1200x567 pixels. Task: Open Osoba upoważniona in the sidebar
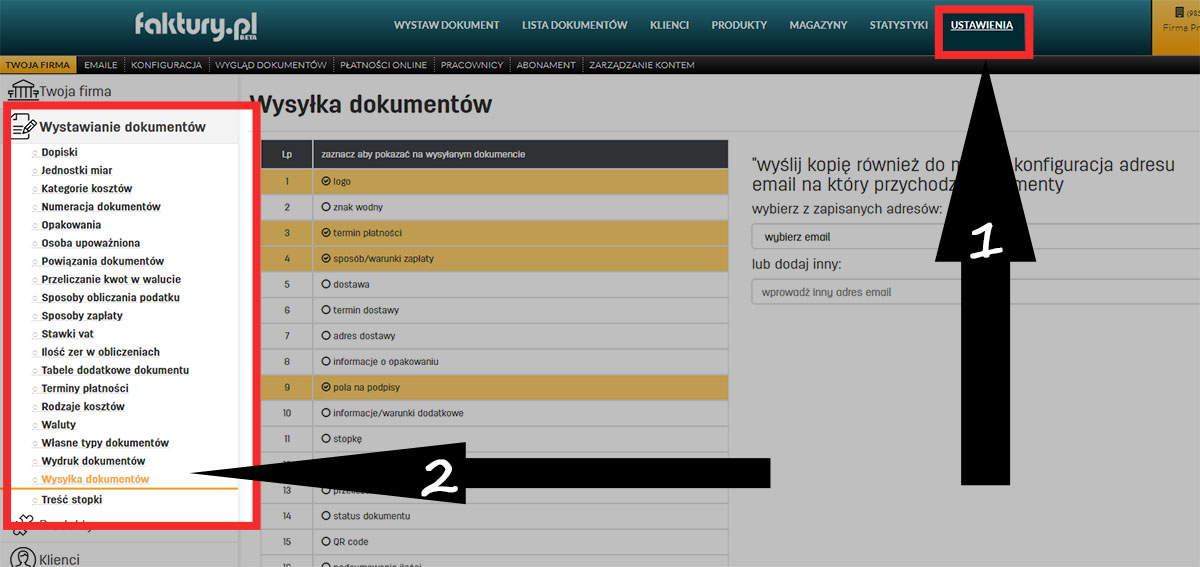click(x=91, y=243)
